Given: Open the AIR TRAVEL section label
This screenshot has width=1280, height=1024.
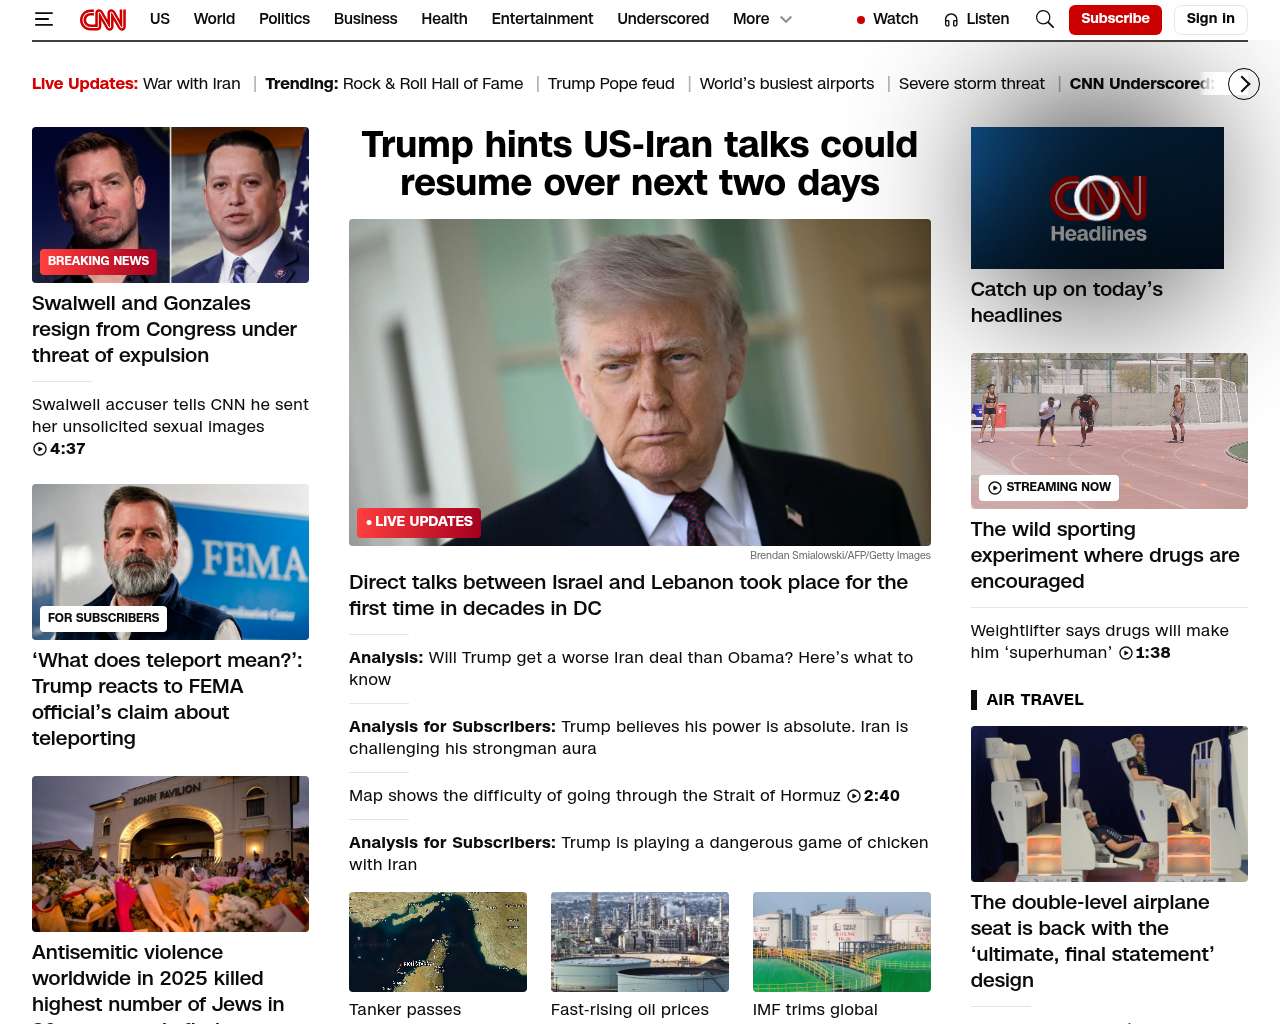Looking at the screenshot, I should pyautogui.click(x=1034, y=700).
